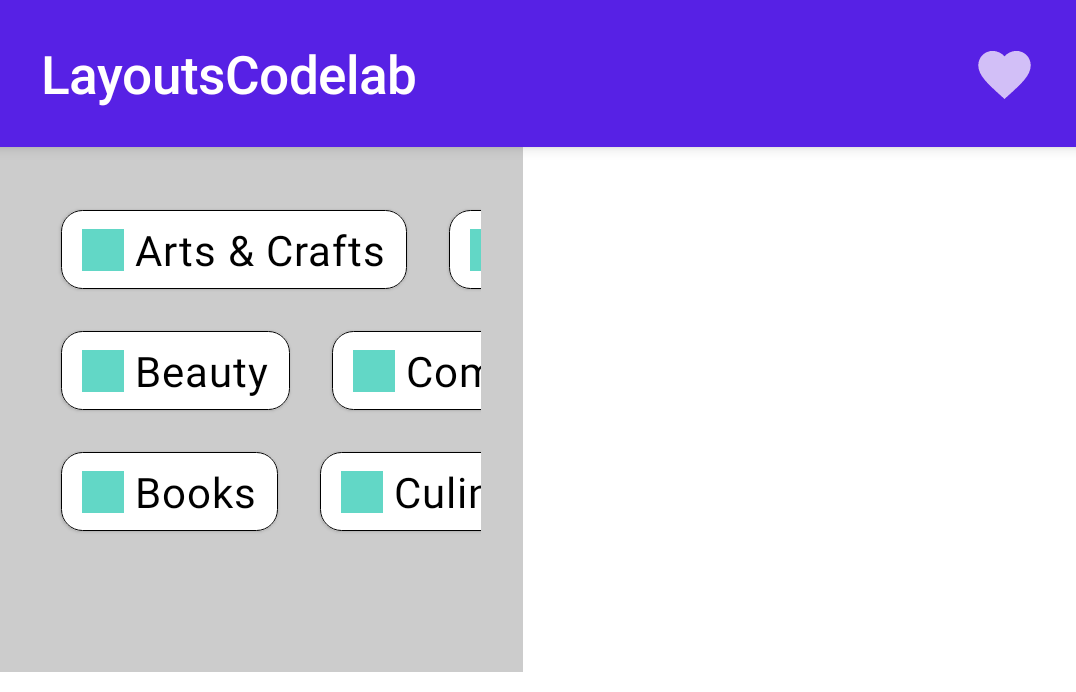Click the gray margin left of the Beauty chip
The height and width of the screenshot is (692, 1076).
tap(30, 371)
